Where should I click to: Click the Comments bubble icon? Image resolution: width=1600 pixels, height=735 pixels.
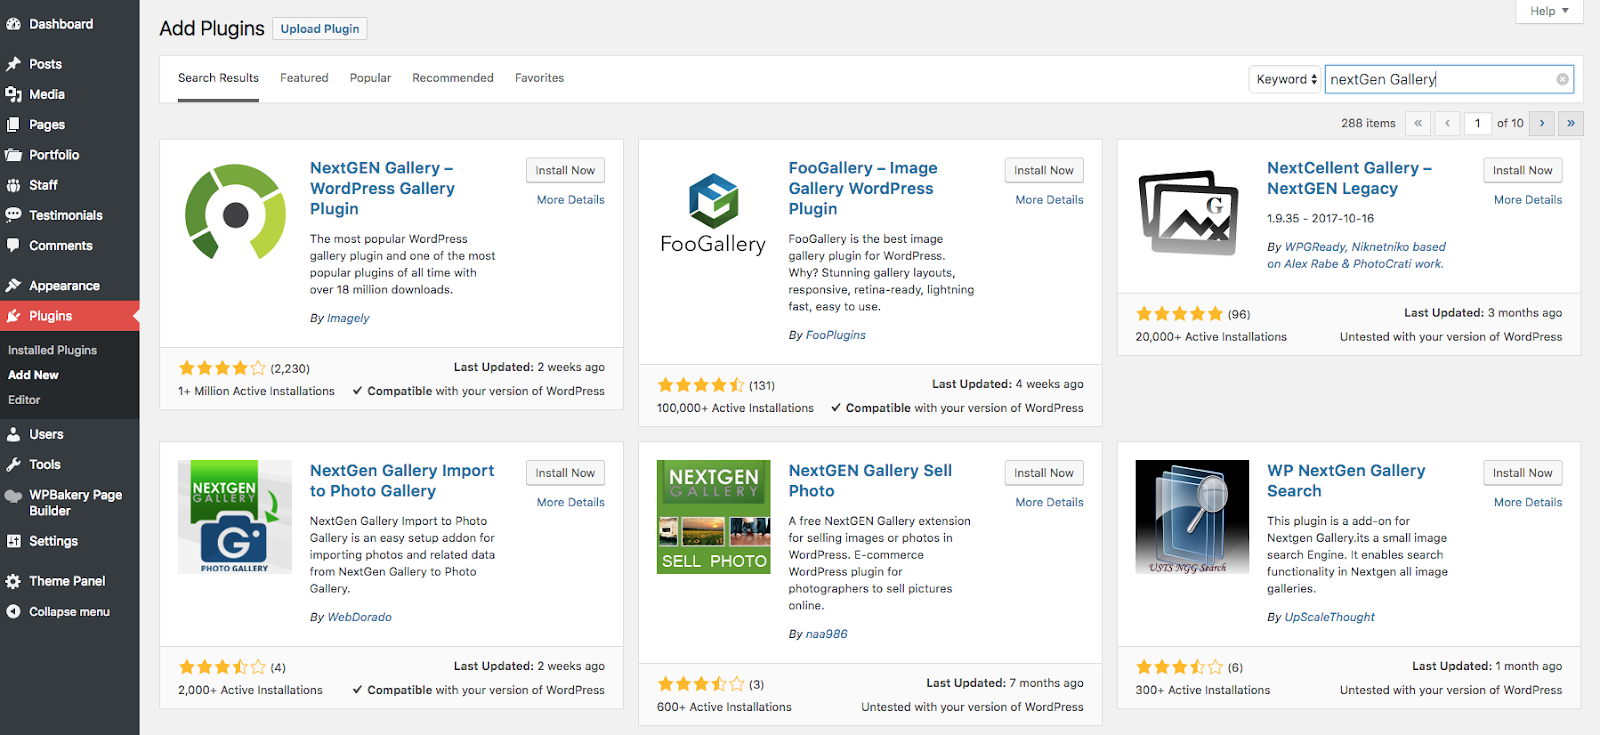[13, 245]
